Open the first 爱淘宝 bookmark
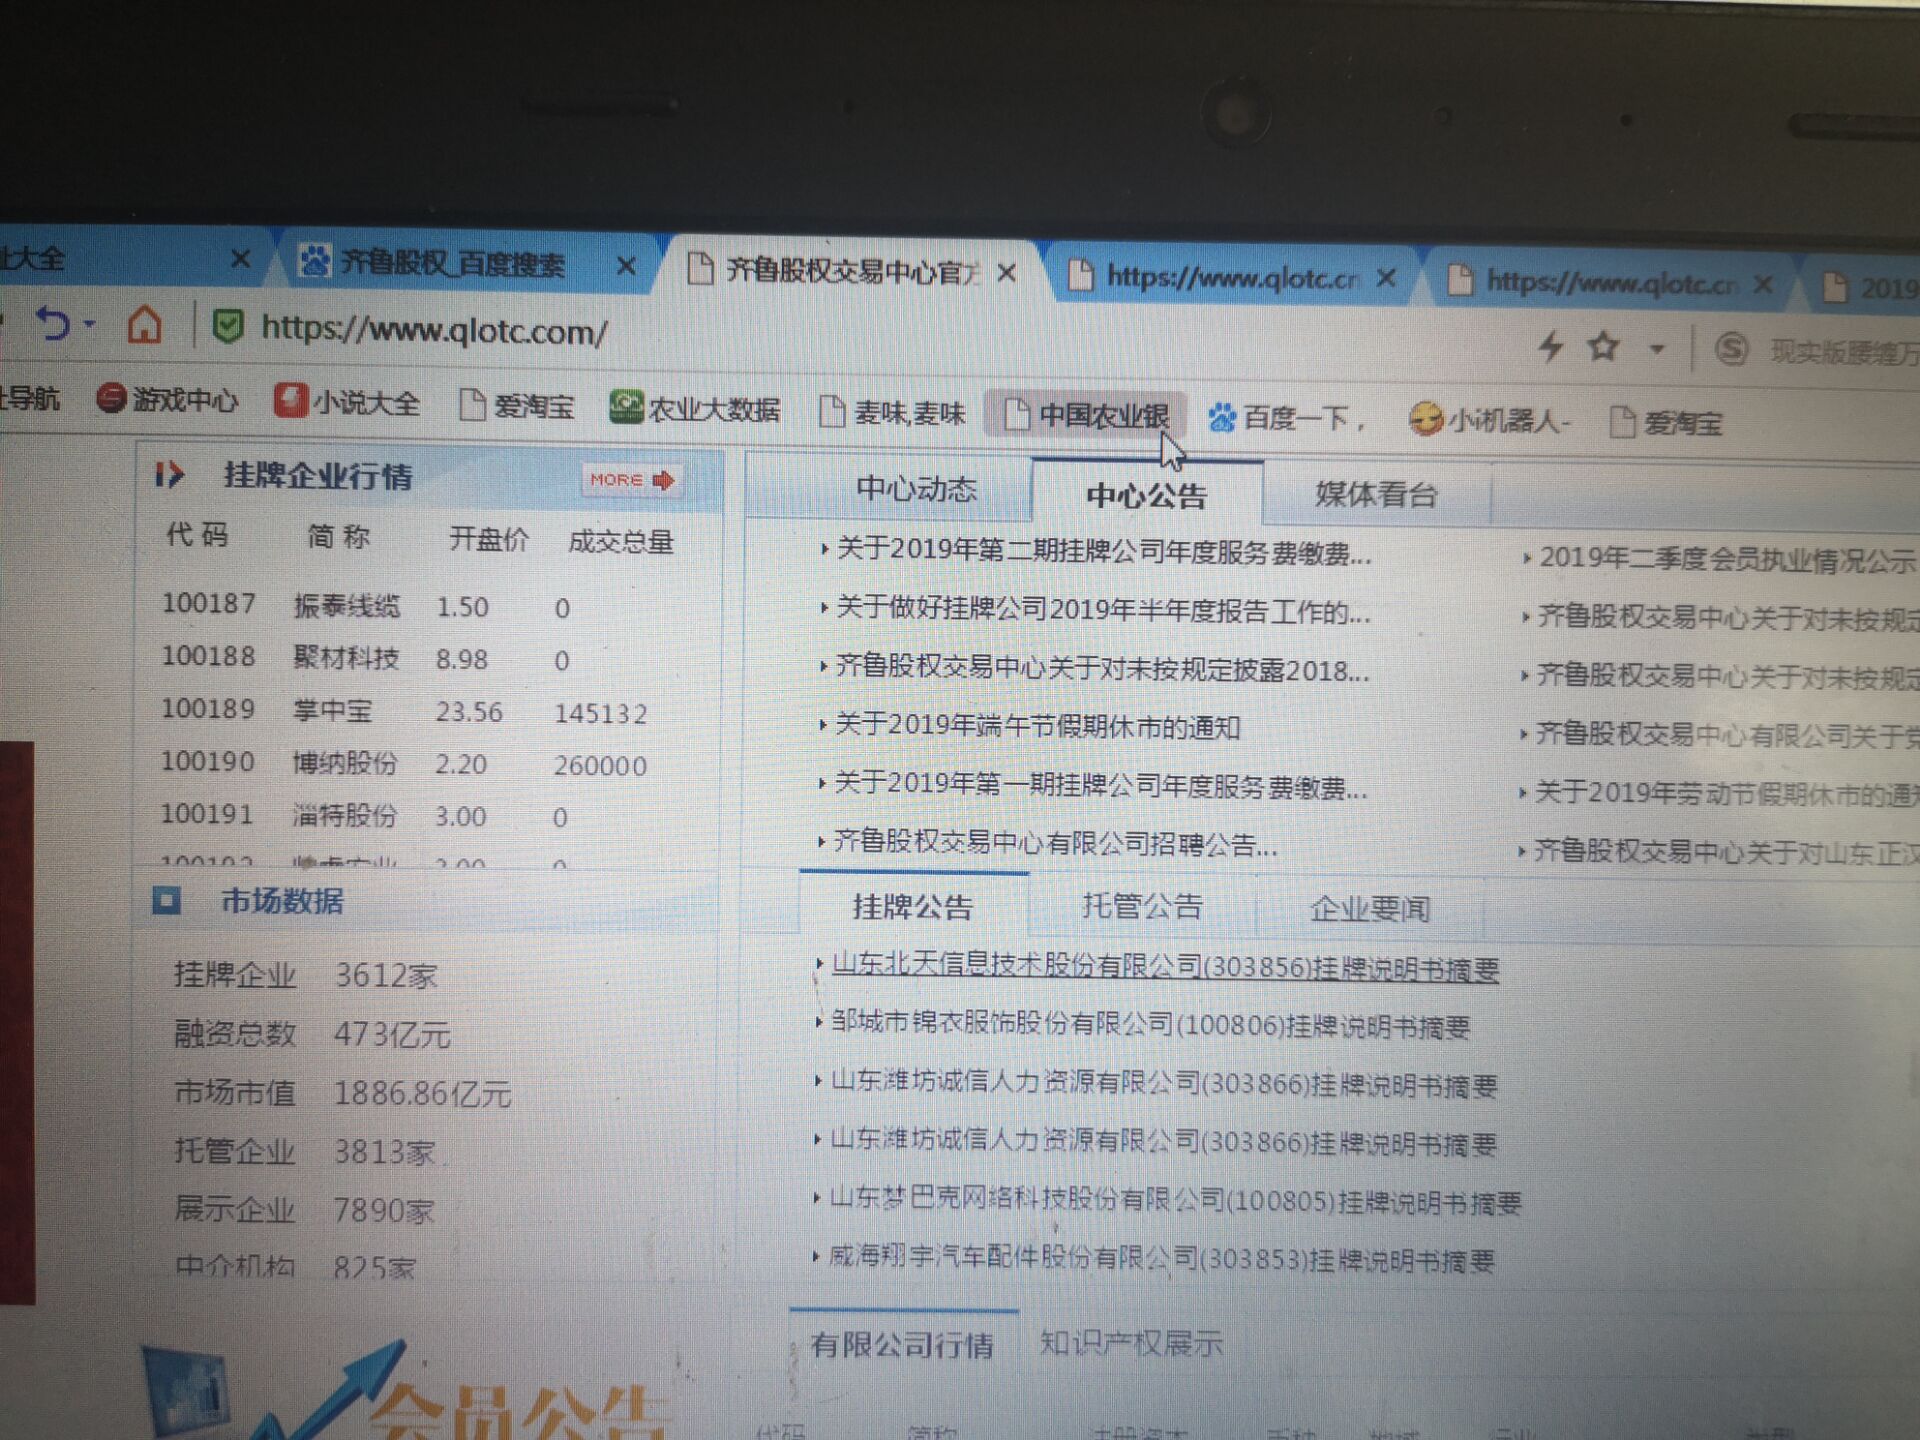 [517, 405]
